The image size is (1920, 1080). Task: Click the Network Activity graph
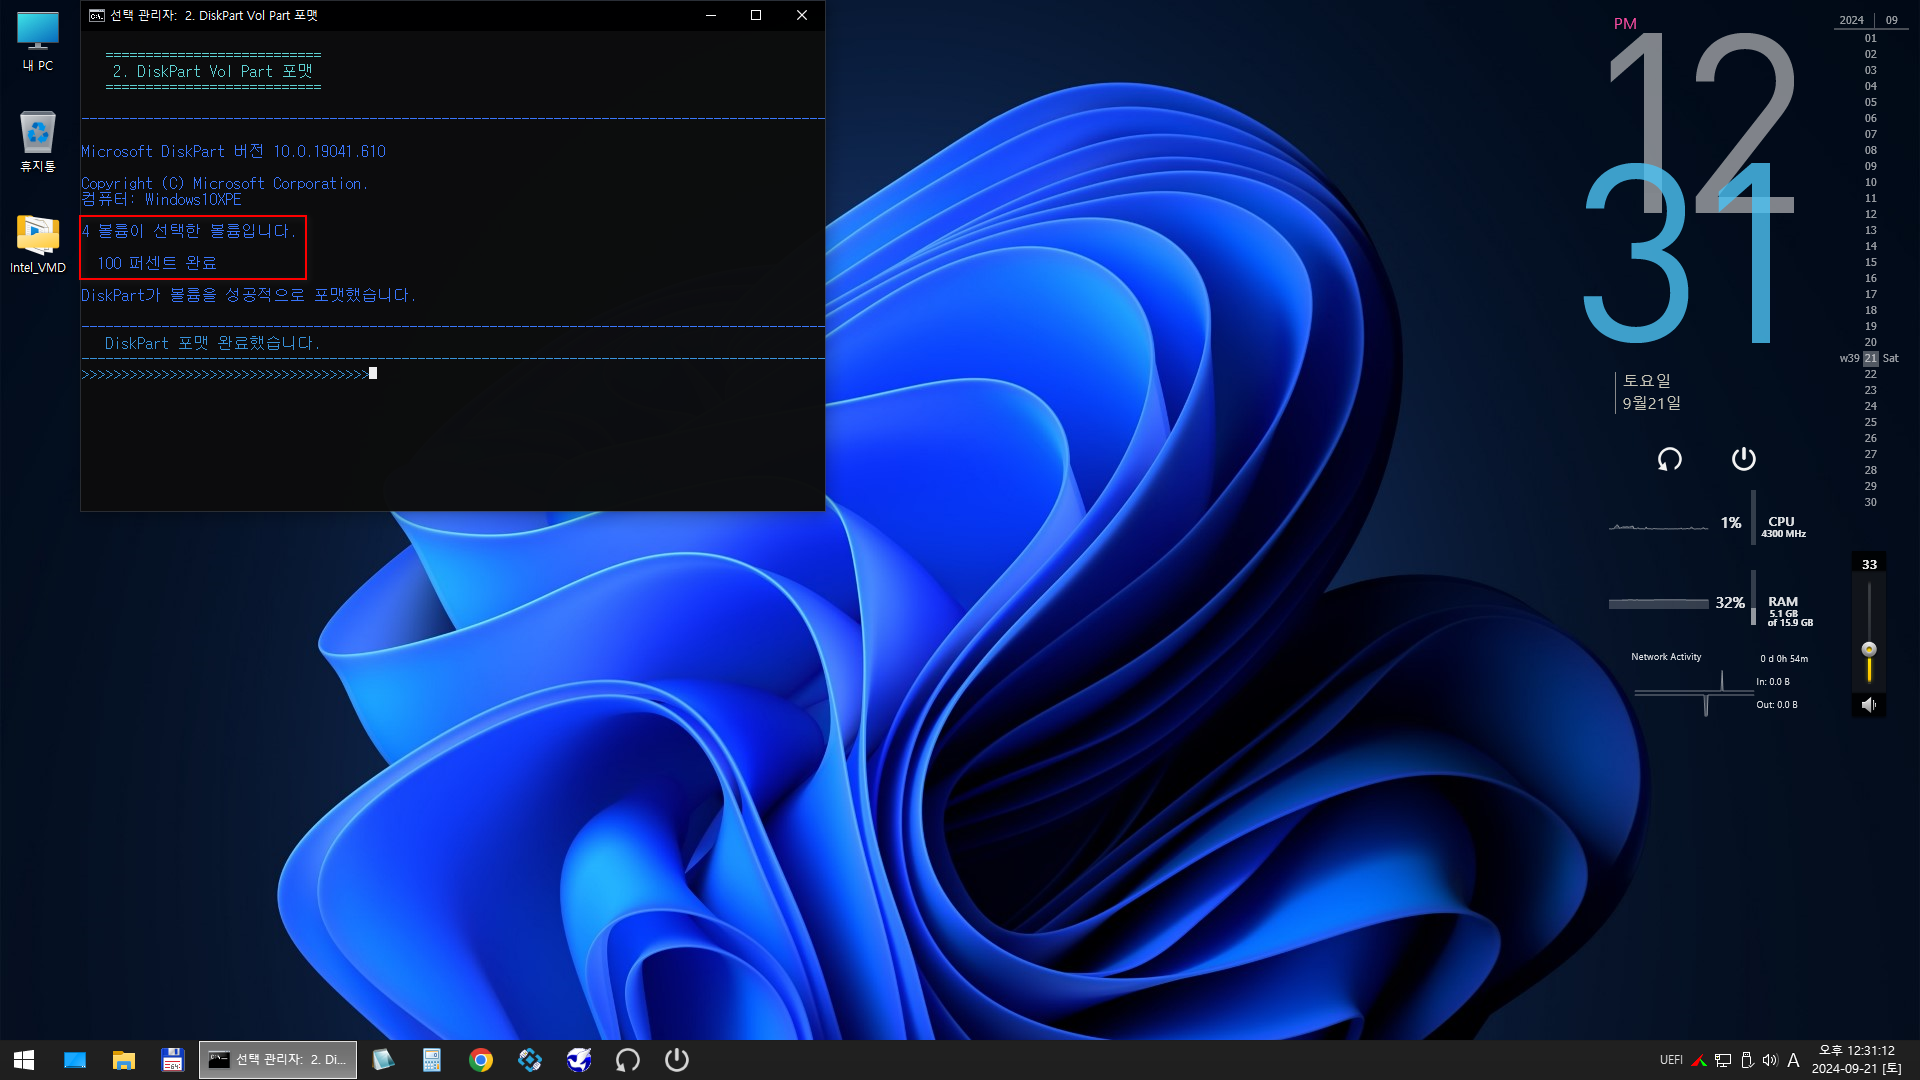pos(1694,692)
